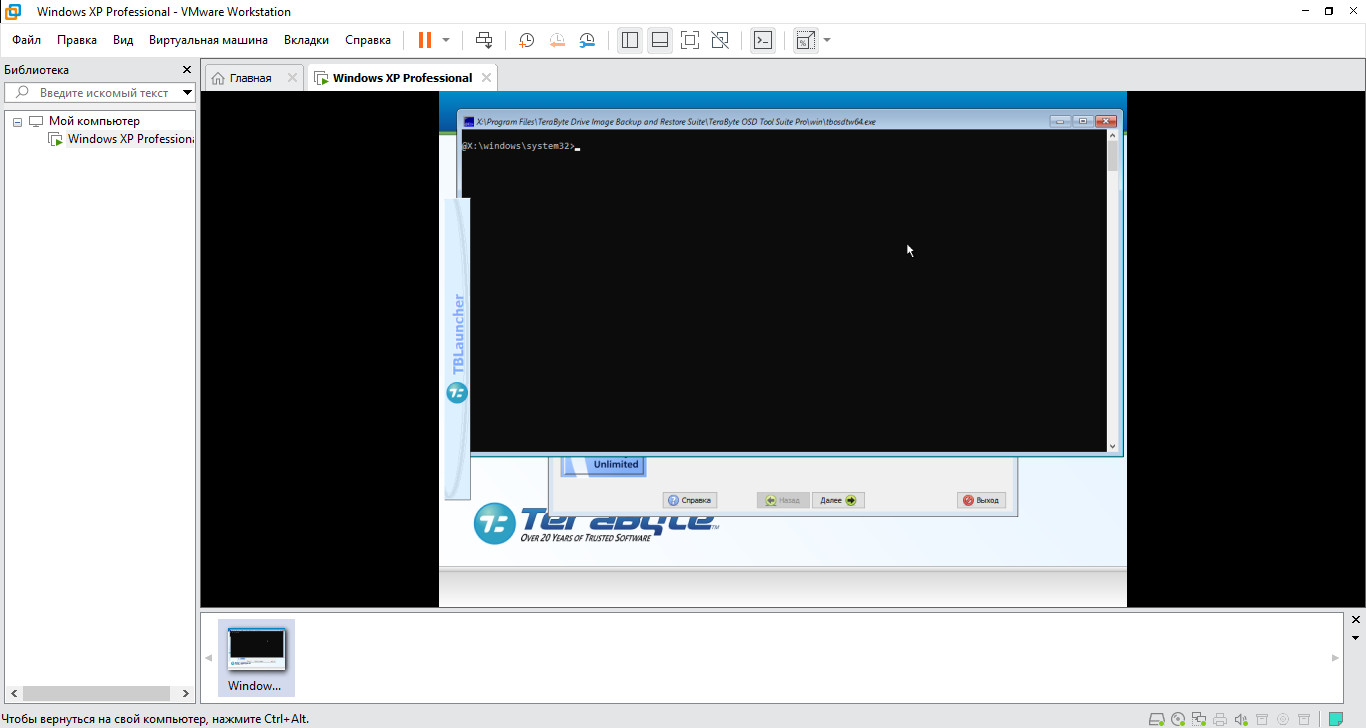This screenshot has height=728, width=1366.
Task: Close the thumbnail bar
Action: point(1355,620)
